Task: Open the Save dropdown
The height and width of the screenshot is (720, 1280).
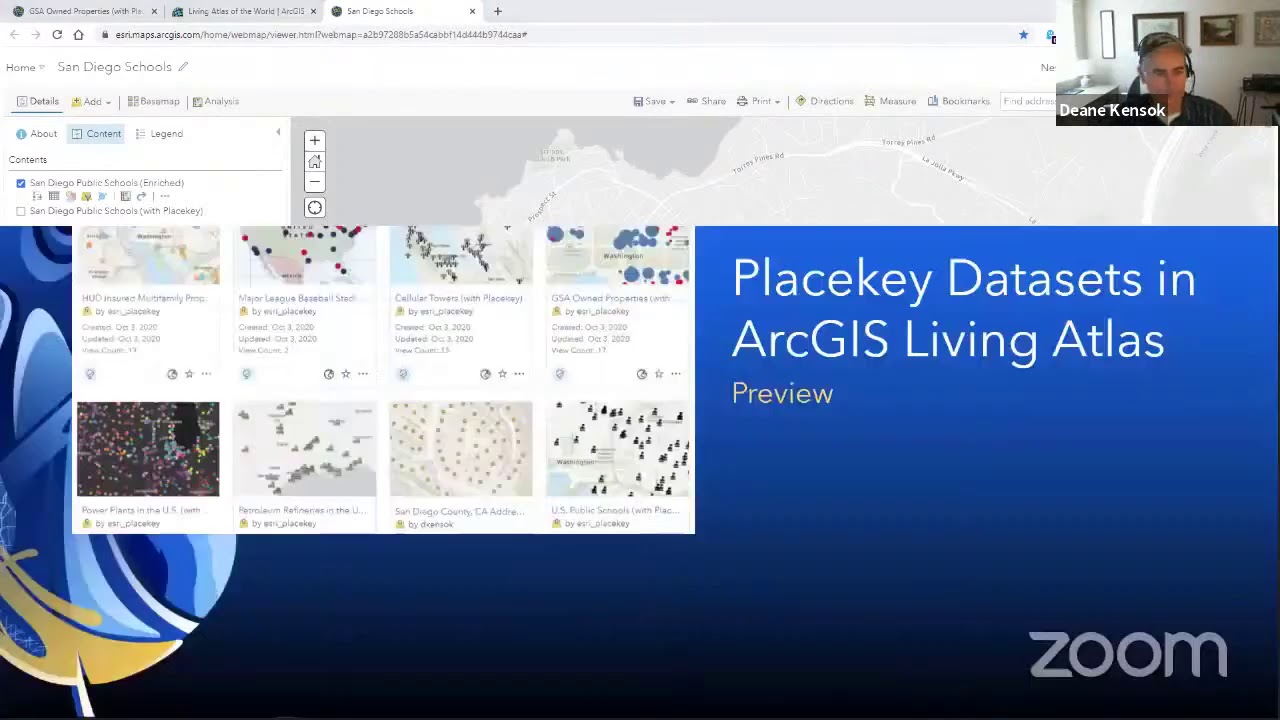Action: (654, 101)
